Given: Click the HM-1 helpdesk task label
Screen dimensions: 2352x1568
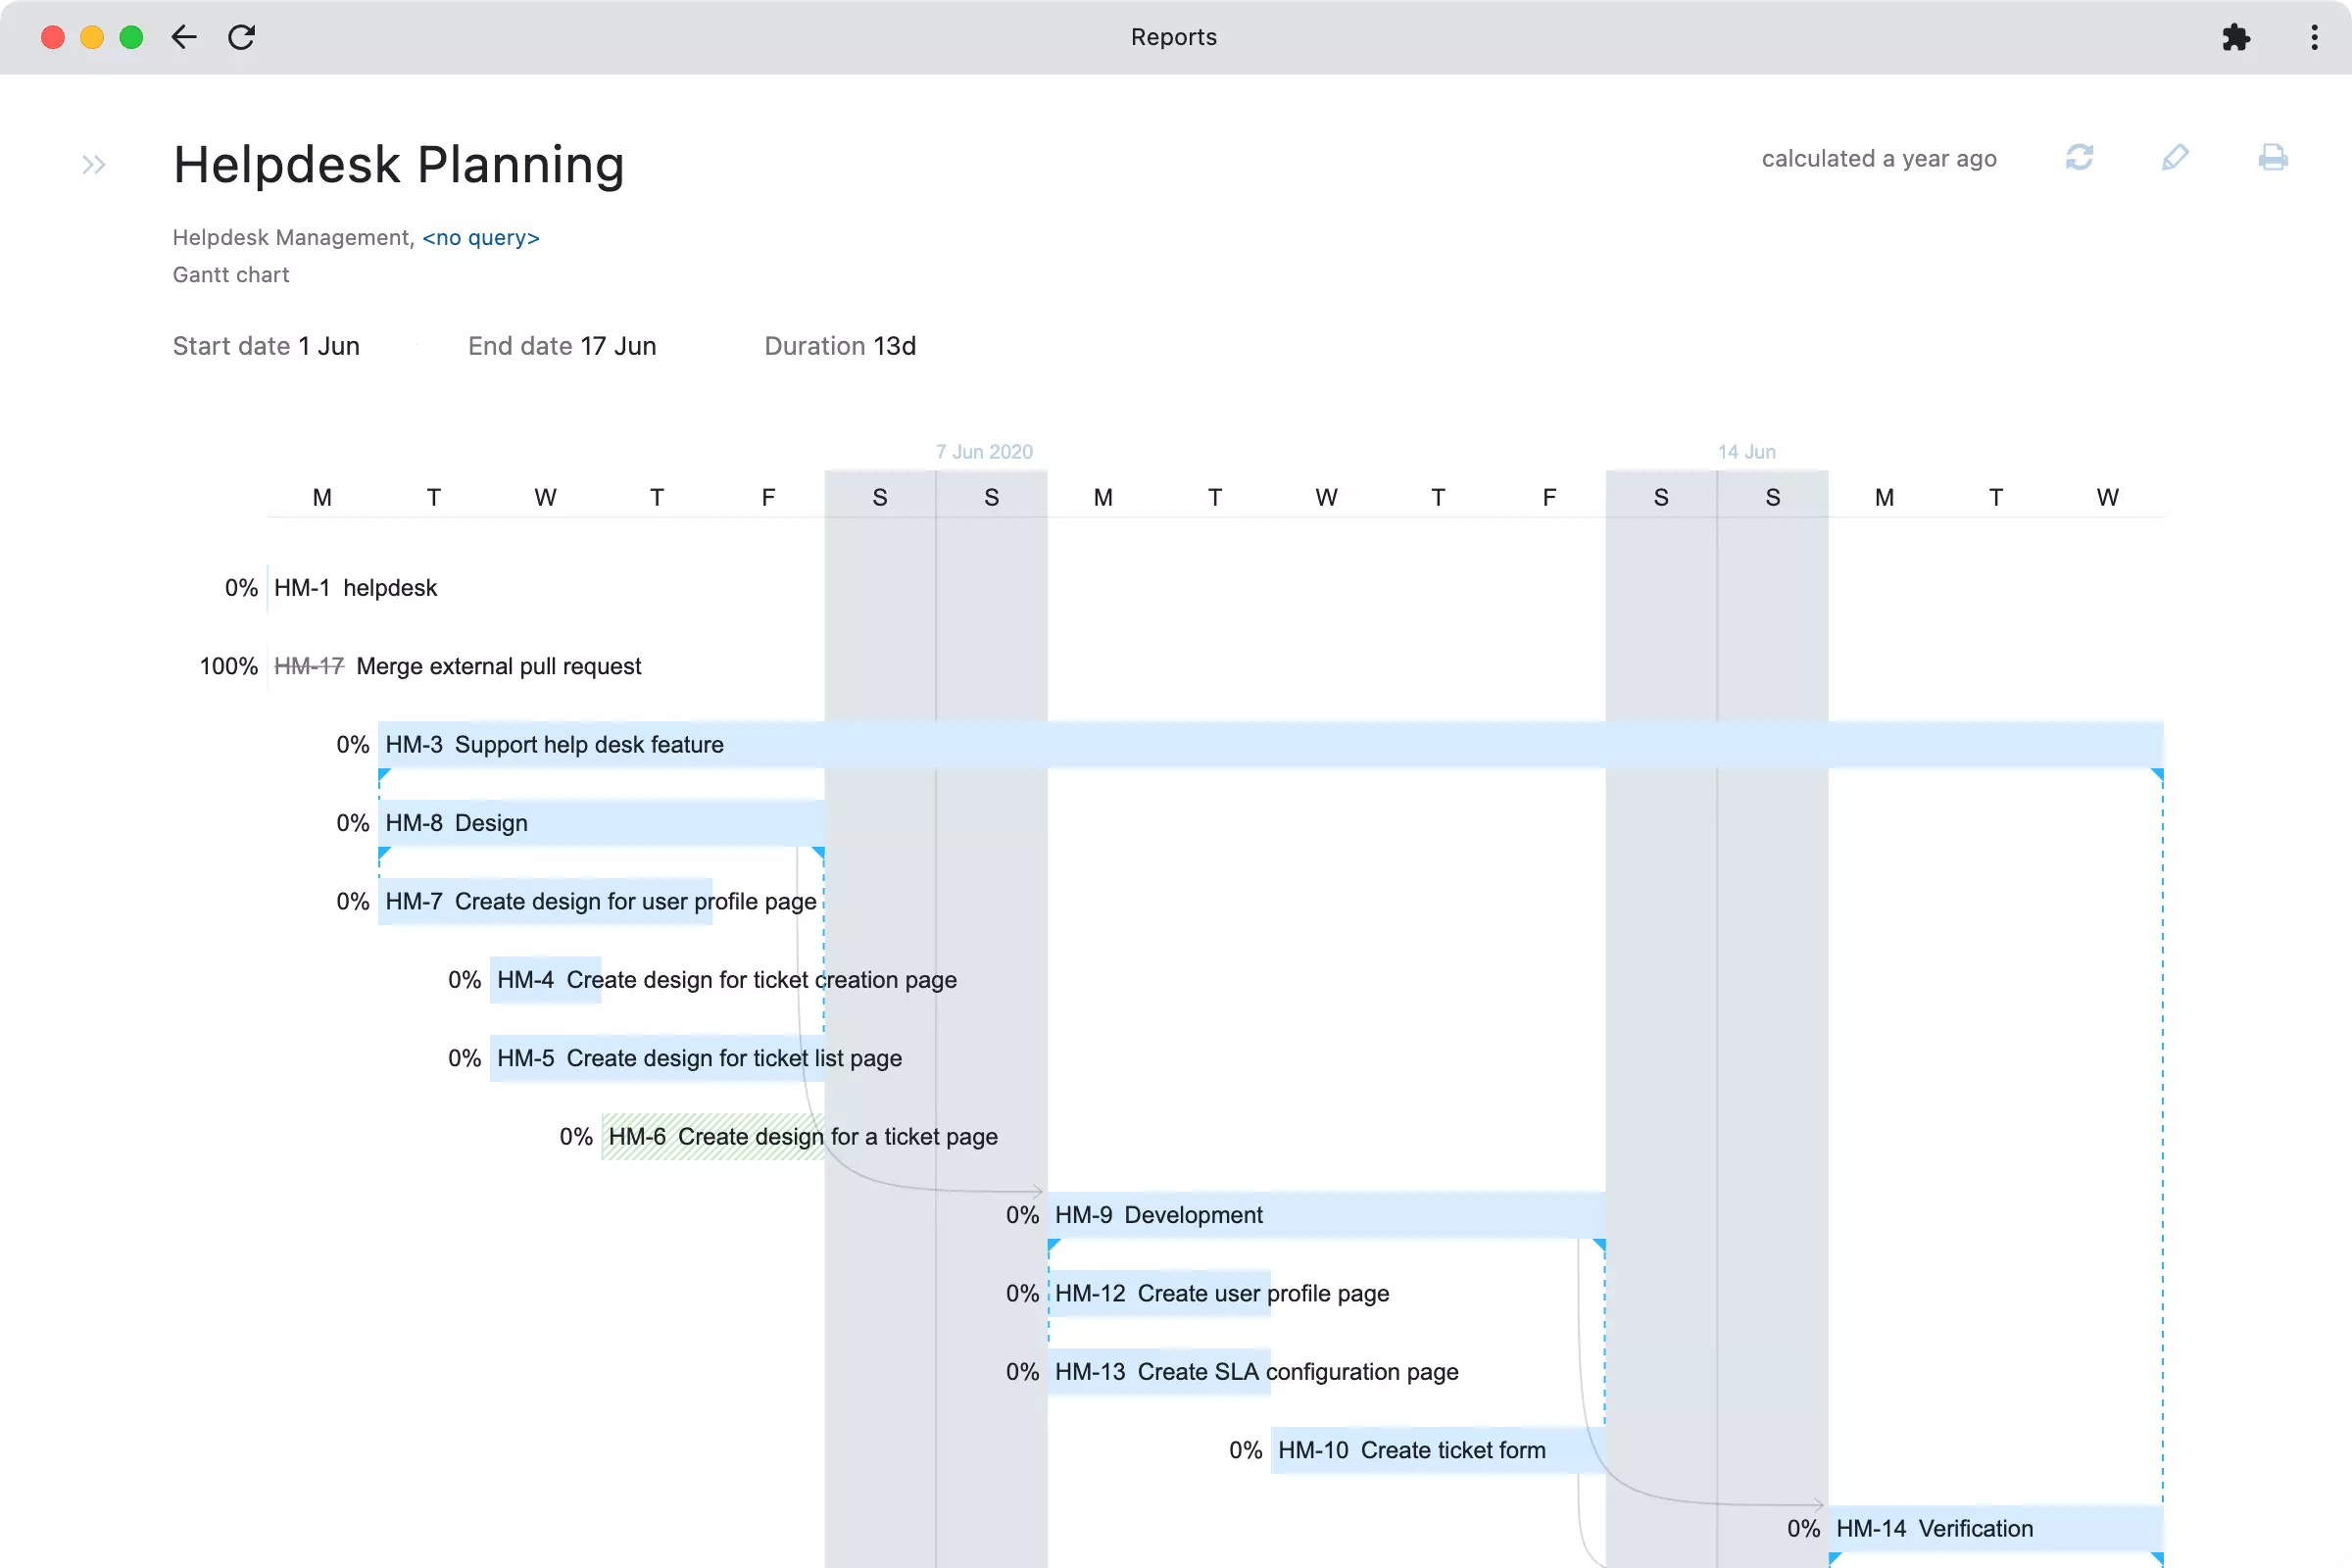Looking at the screenshot, I should click(355, 588).
